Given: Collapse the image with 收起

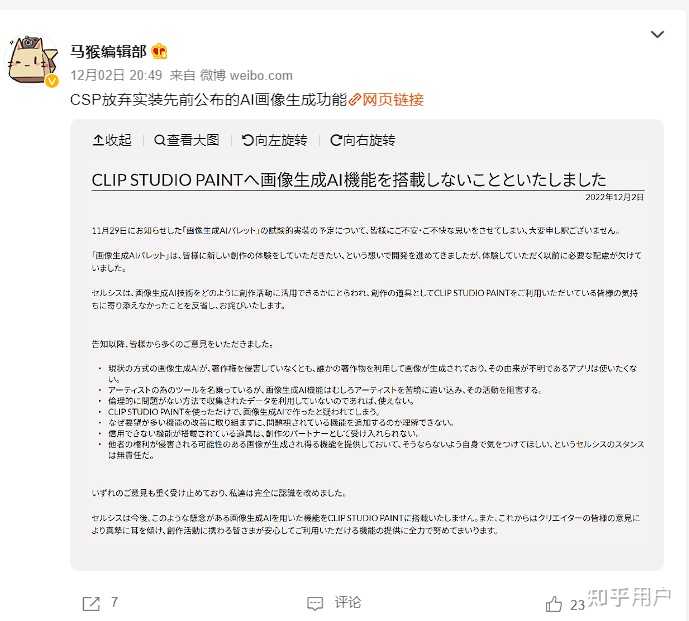Looking at the screenshot, I should point(112,140).
